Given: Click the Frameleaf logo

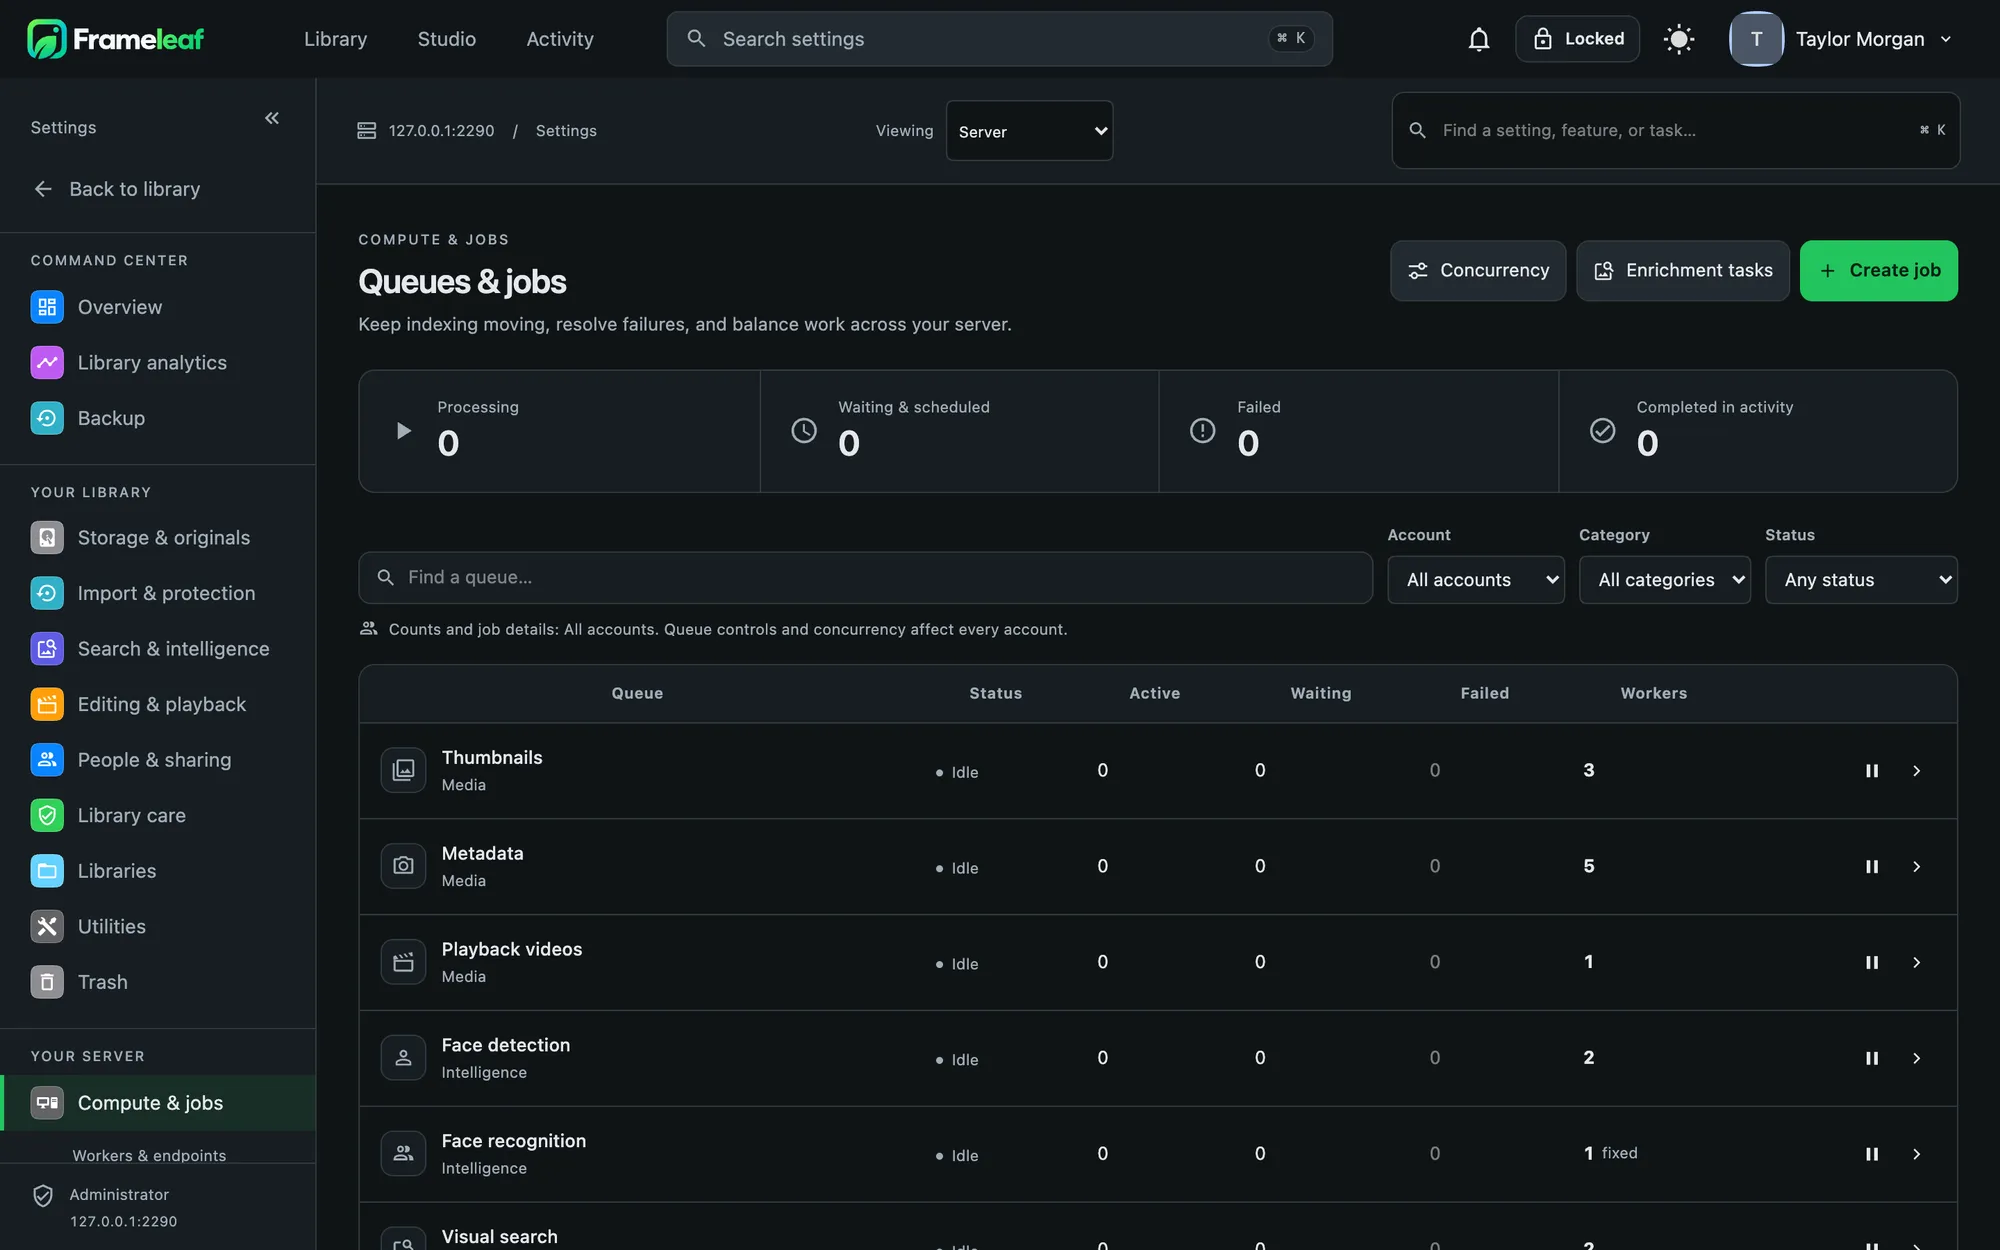Looking at the screenshot, I should pyautogui.click(x=115, y=39).
